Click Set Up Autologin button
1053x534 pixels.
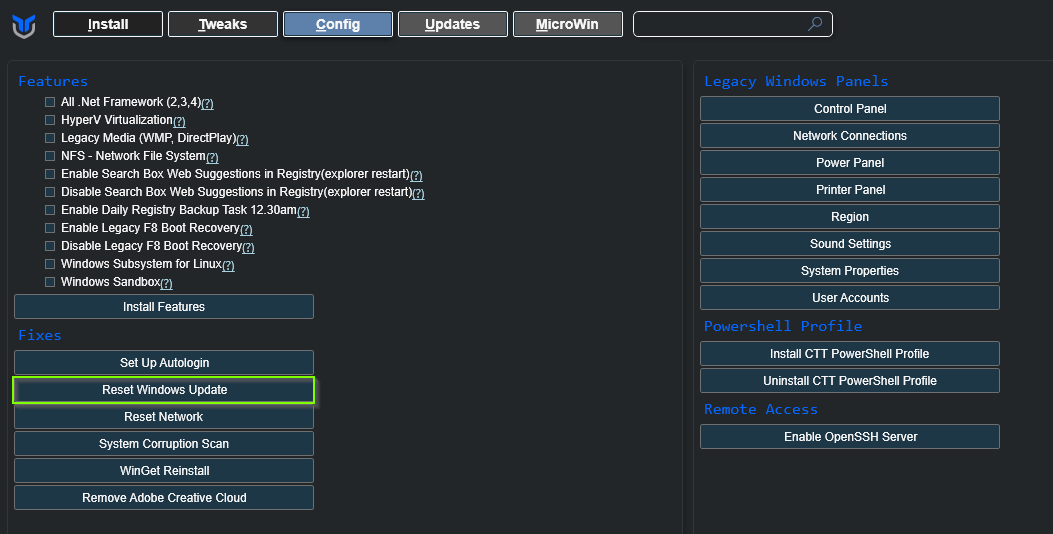tap(164, 363)
